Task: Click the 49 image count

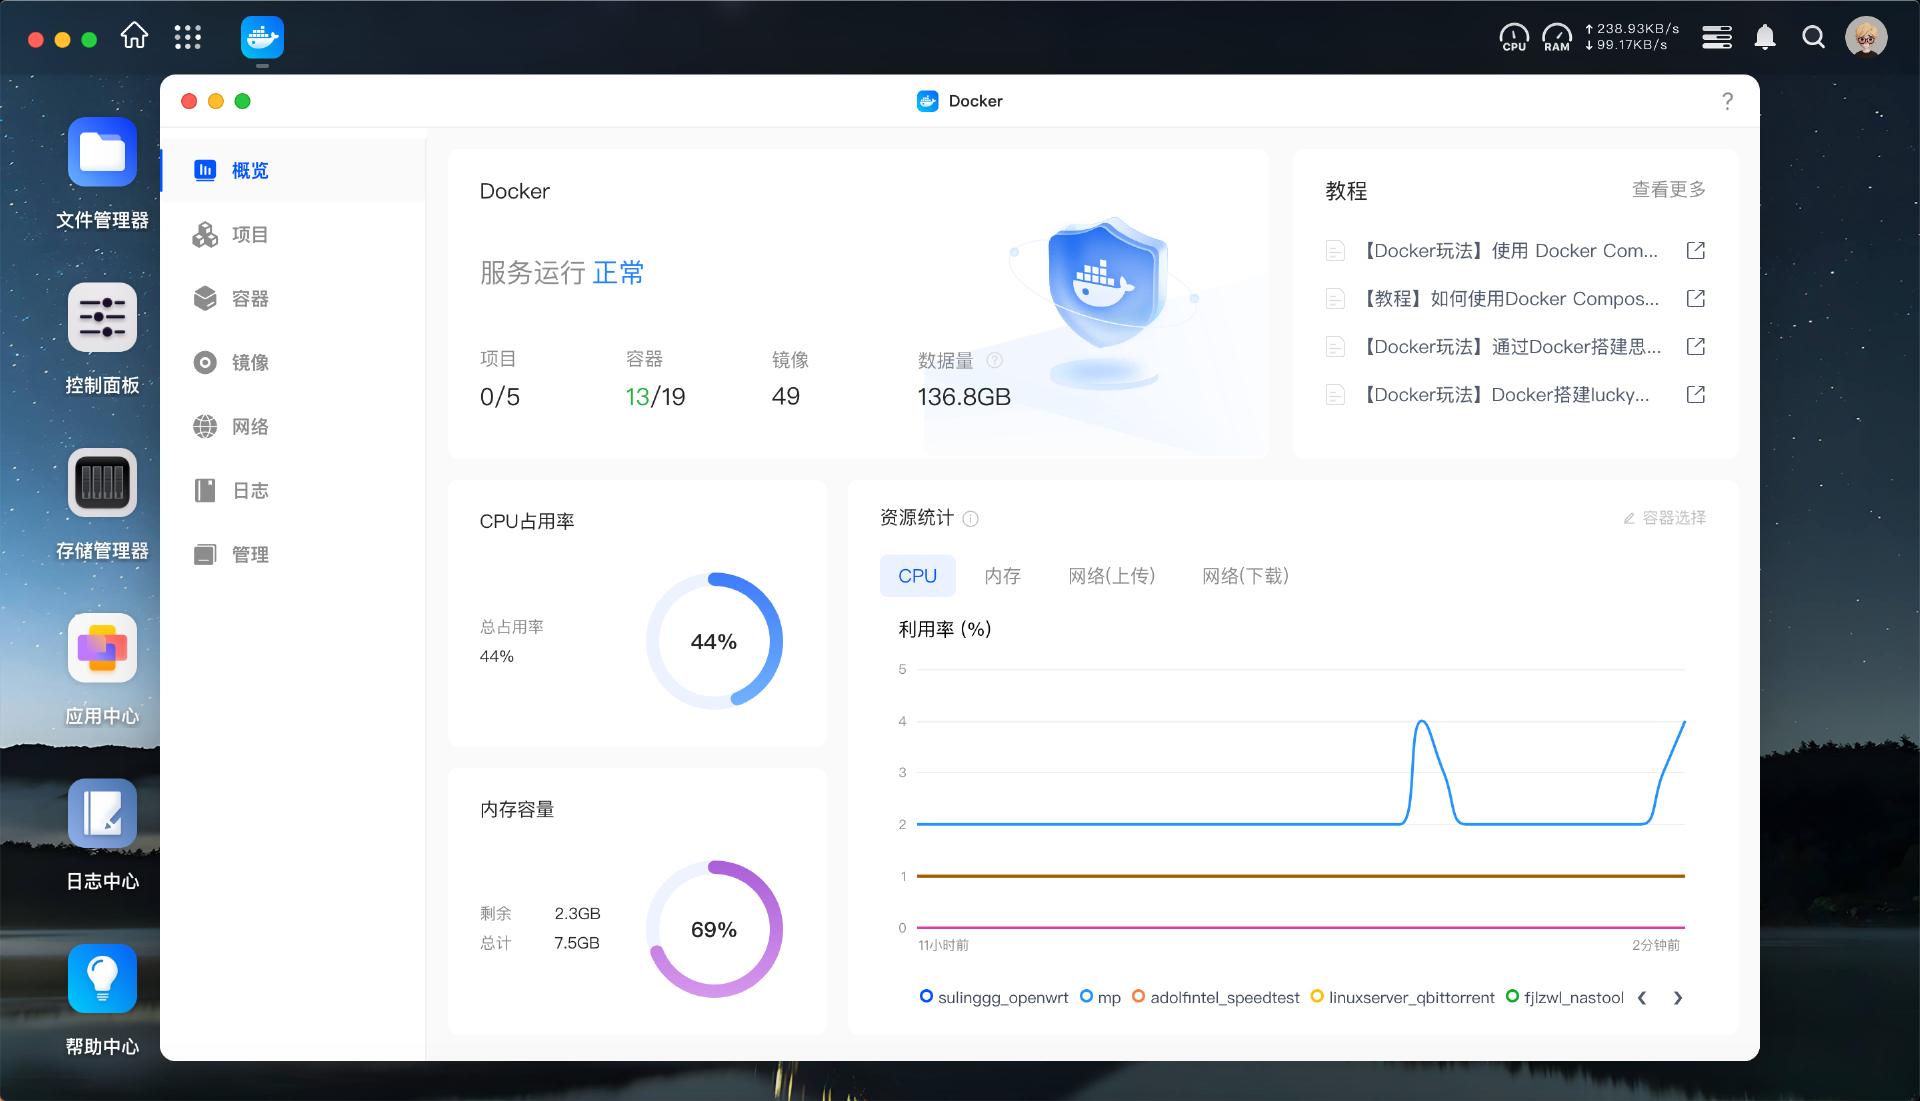Action: coord(785,397)
